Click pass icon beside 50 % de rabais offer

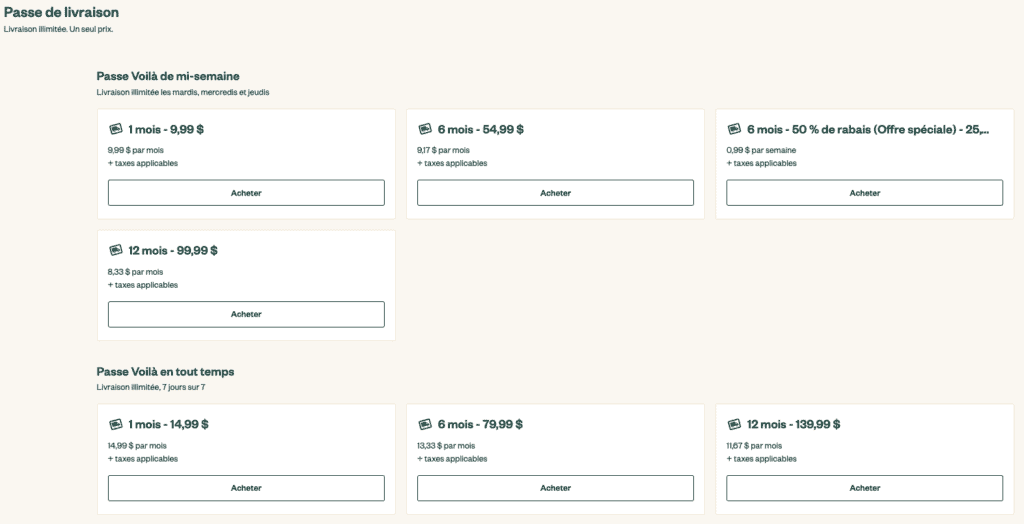[733, 129]
